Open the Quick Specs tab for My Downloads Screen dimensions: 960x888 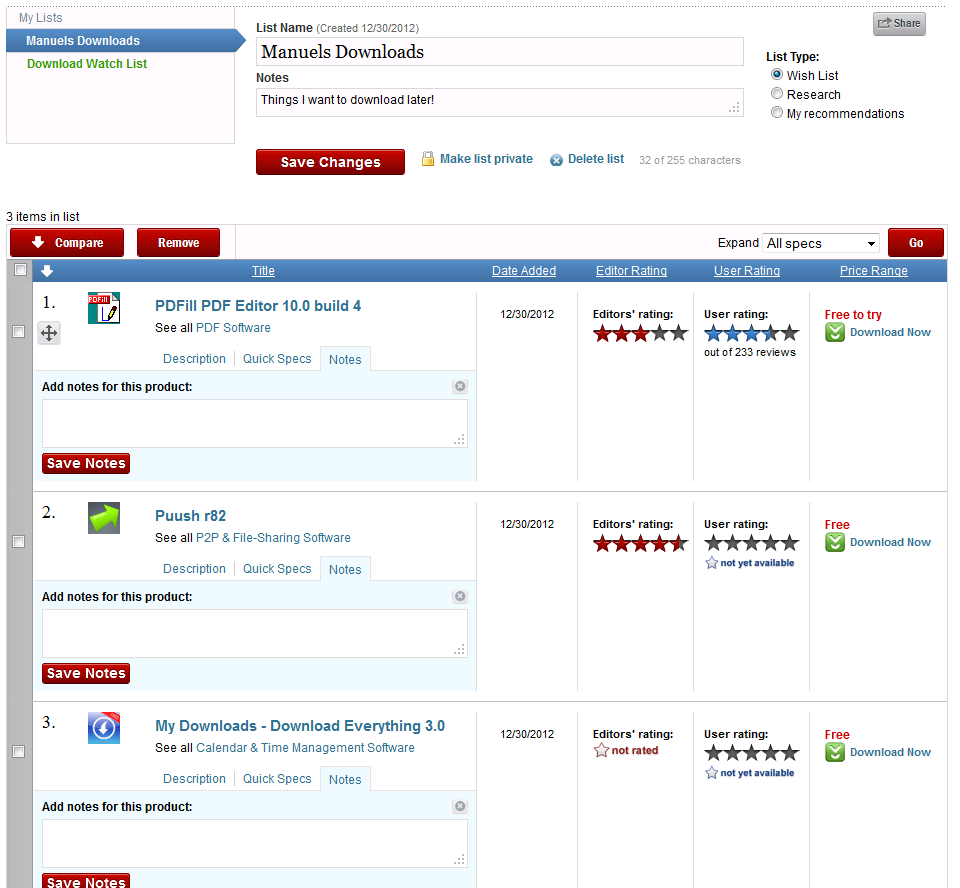coord(277,779)
